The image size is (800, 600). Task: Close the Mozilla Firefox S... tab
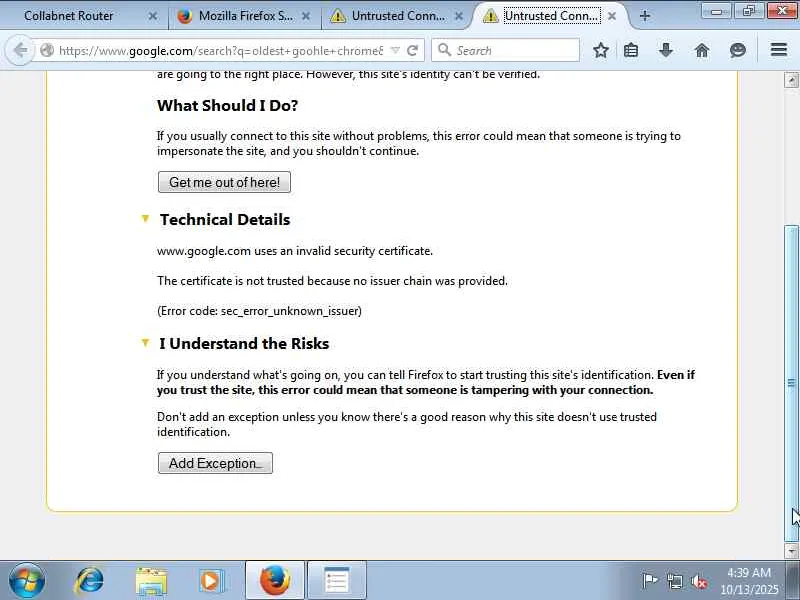[306, 16]
